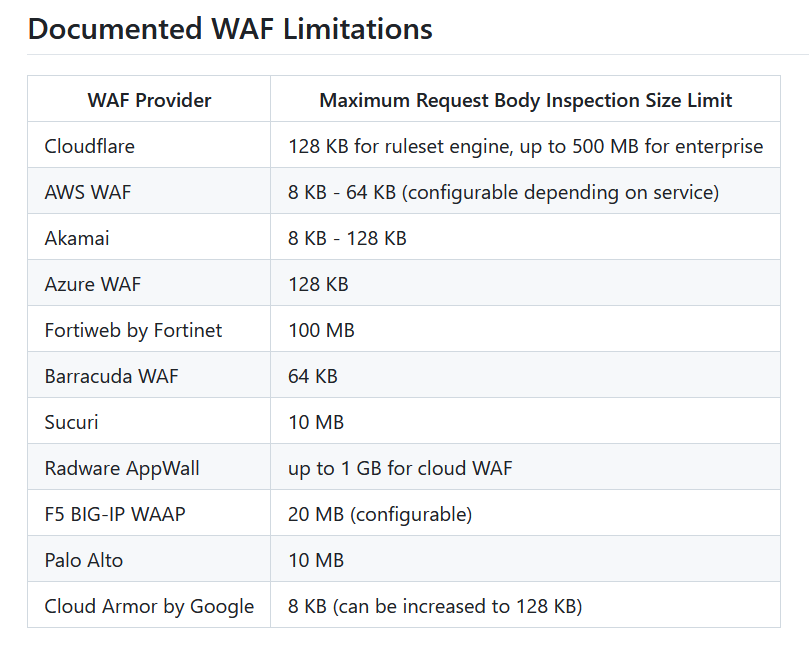Click the Sucuri provider cell
This screenshot has width=809, height=651.
click(x=71, y=422)
